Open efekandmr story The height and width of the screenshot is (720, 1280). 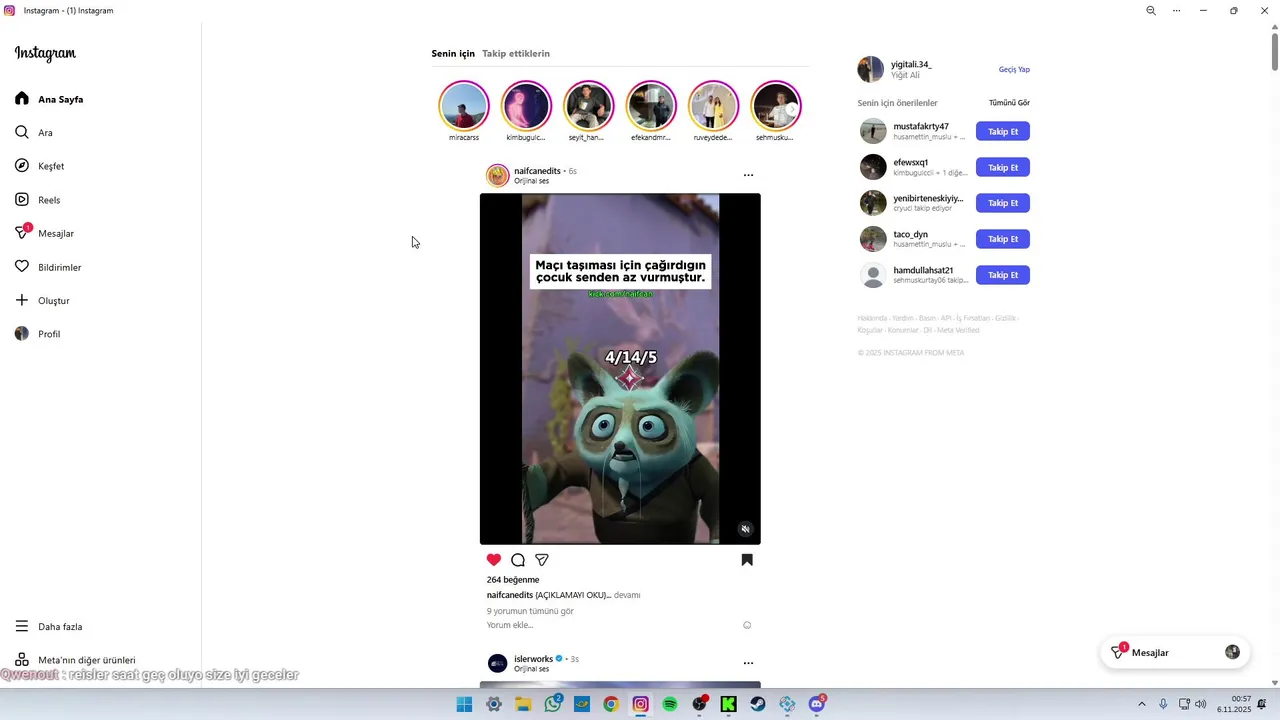click(651, 106)
